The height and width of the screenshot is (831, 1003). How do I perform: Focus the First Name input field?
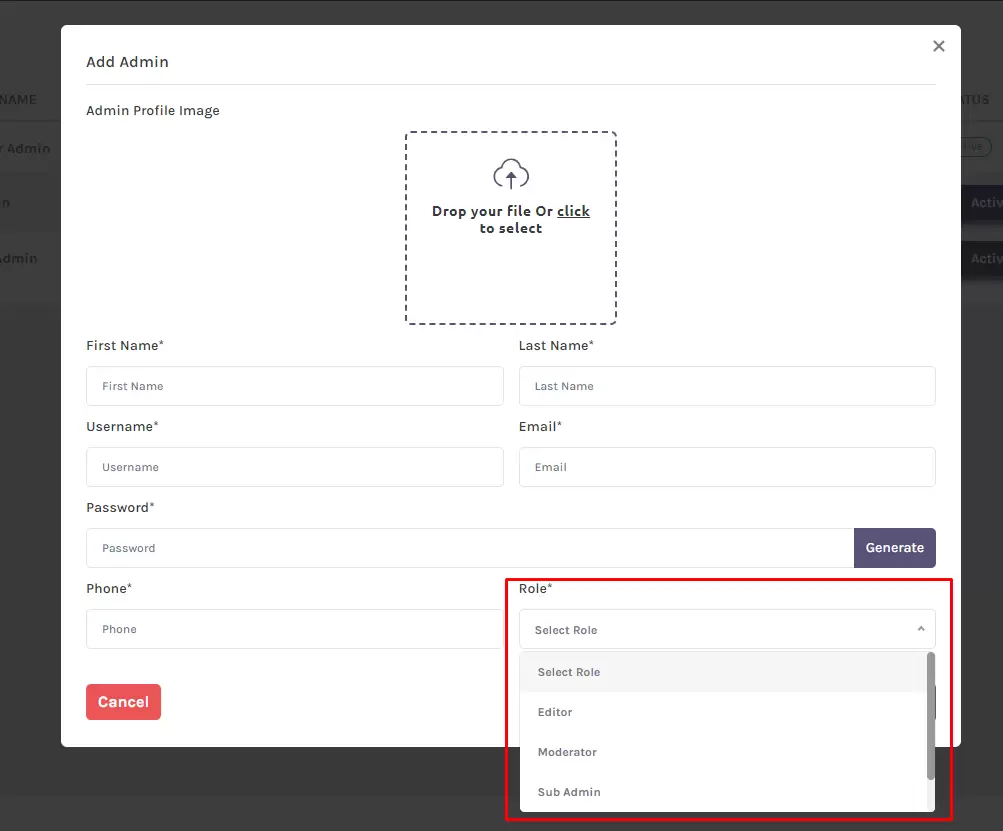[295, 386]
